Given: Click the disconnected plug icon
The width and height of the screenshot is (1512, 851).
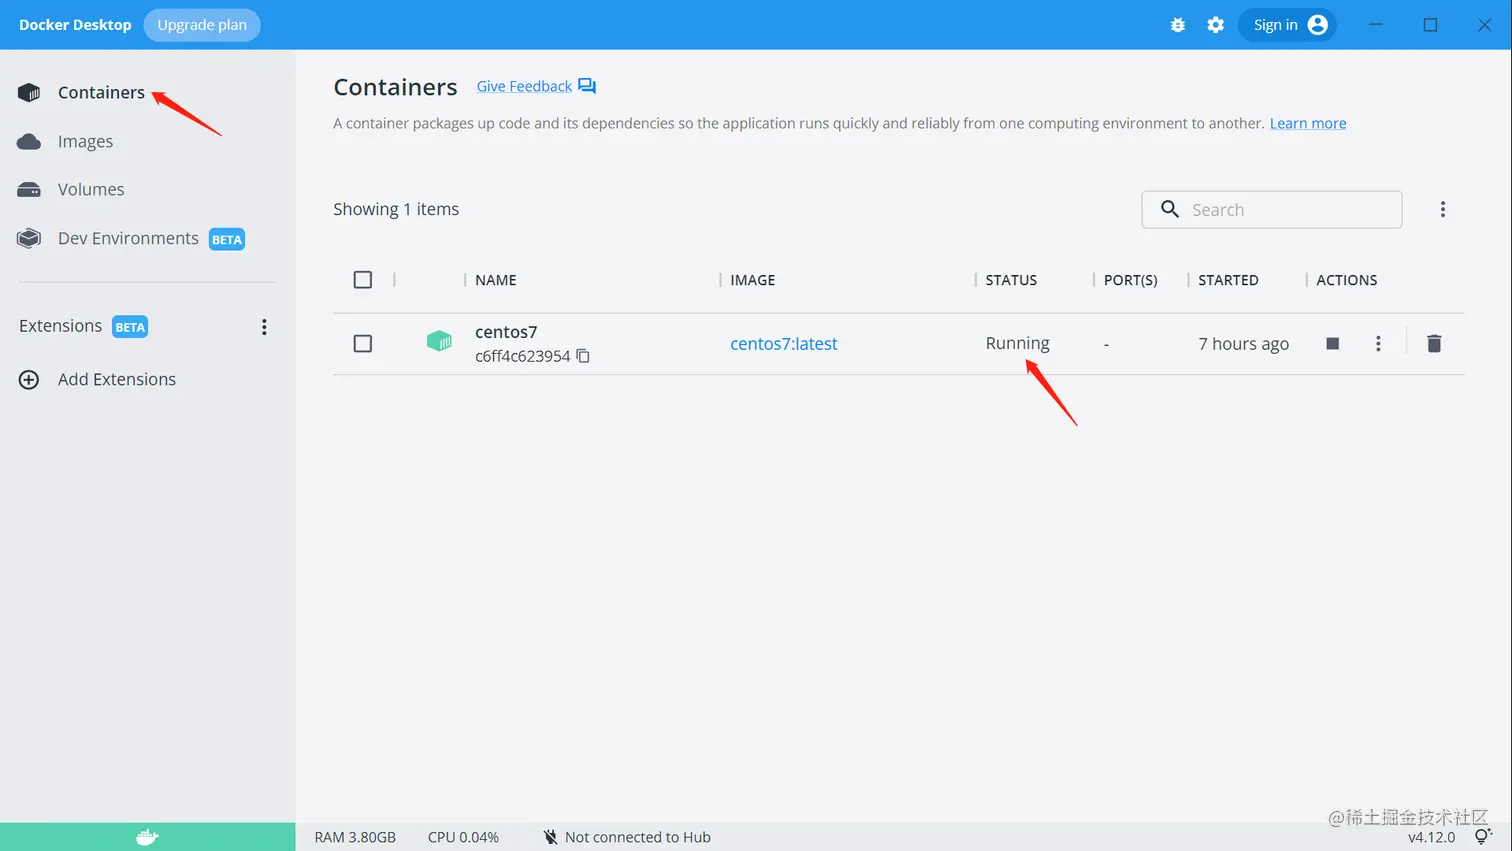Looking at the screenshot, I should pos(550,838).
